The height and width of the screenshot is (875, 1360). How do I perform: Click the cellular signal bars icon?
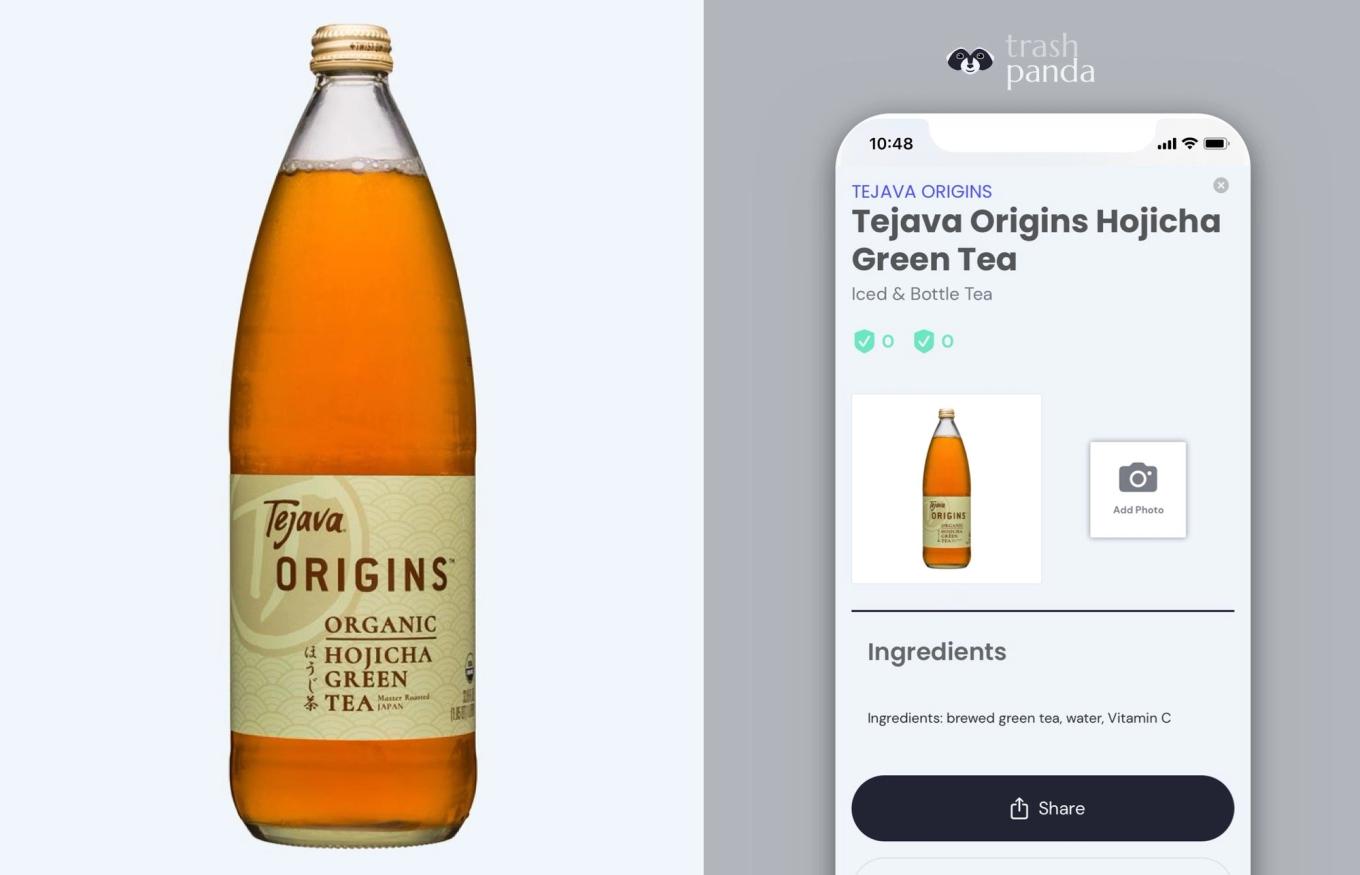[x=1167, y=144]
